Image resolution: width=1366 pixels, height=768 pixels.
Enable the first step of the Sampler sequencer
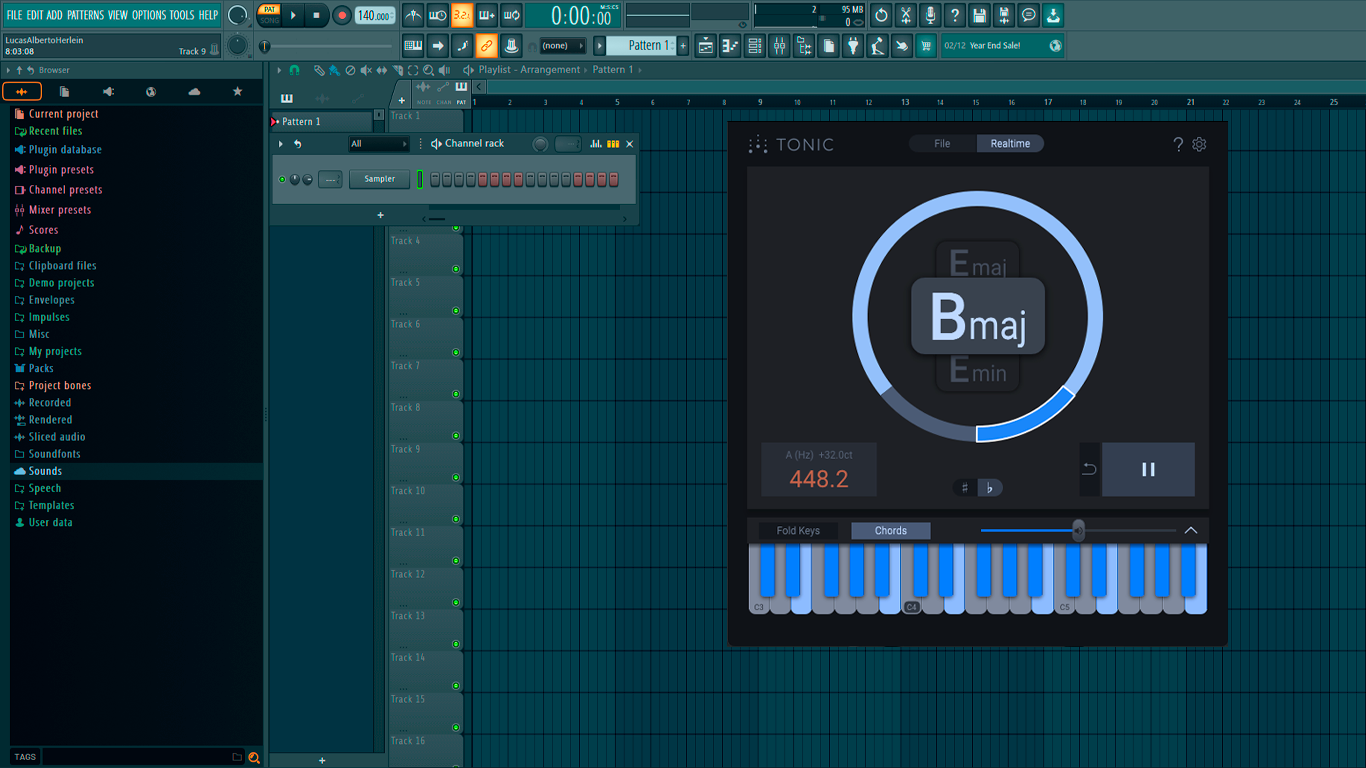click(x=434, y=179)
